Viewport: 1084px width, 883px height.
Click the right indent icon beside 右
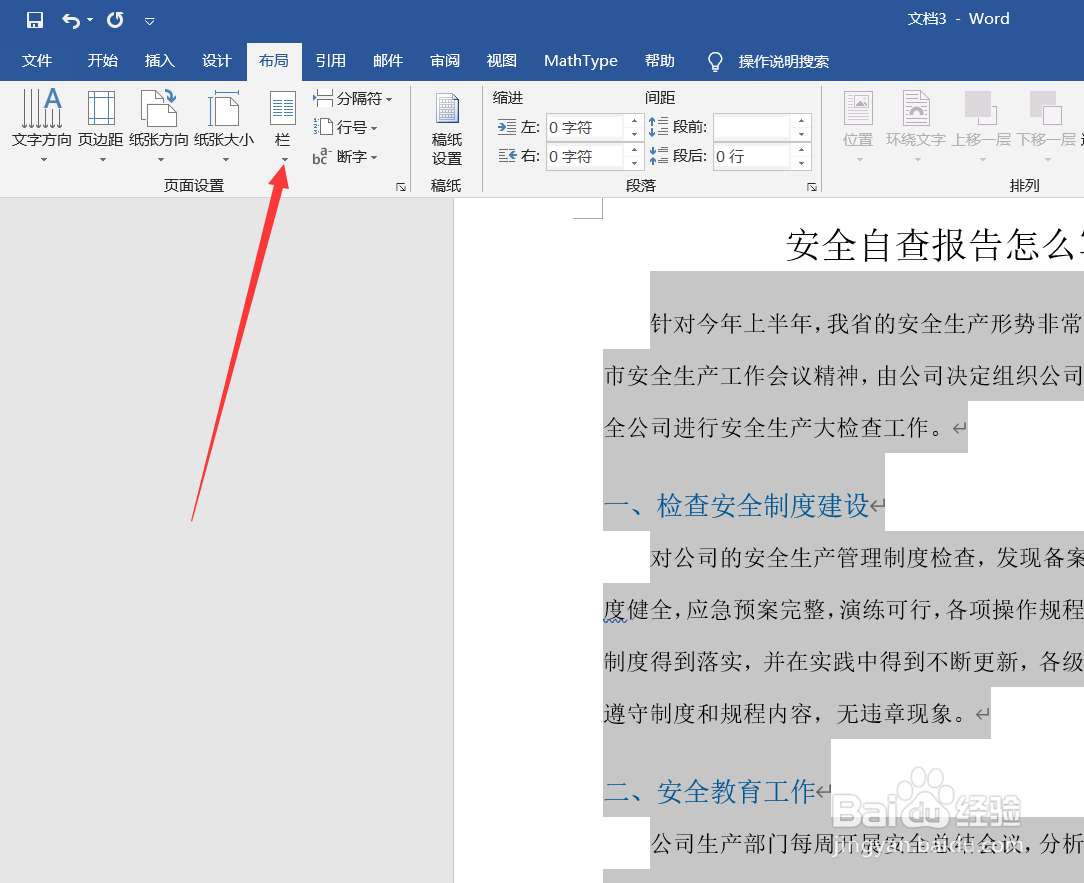507,156
